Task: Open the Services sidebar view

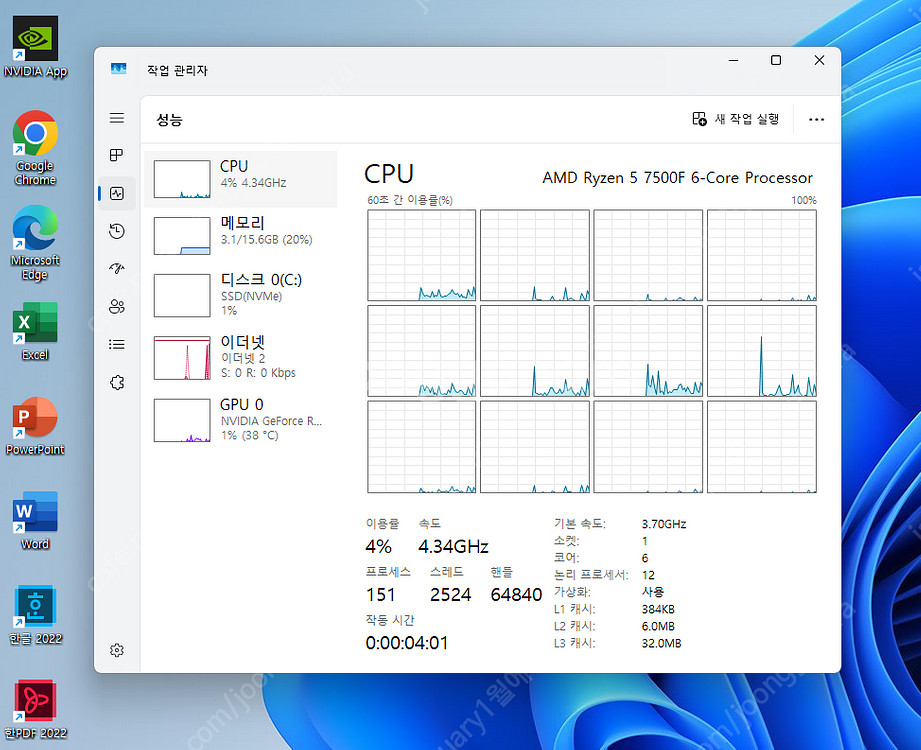Action: pos(116,382)
